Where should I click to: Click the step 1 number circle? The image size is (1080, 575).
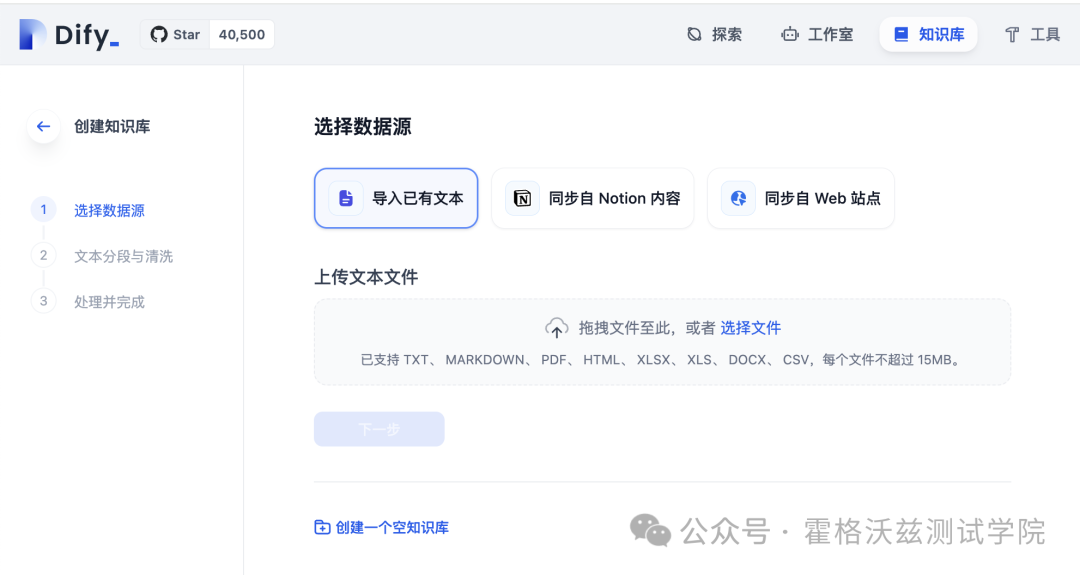[x=43, y=209]
